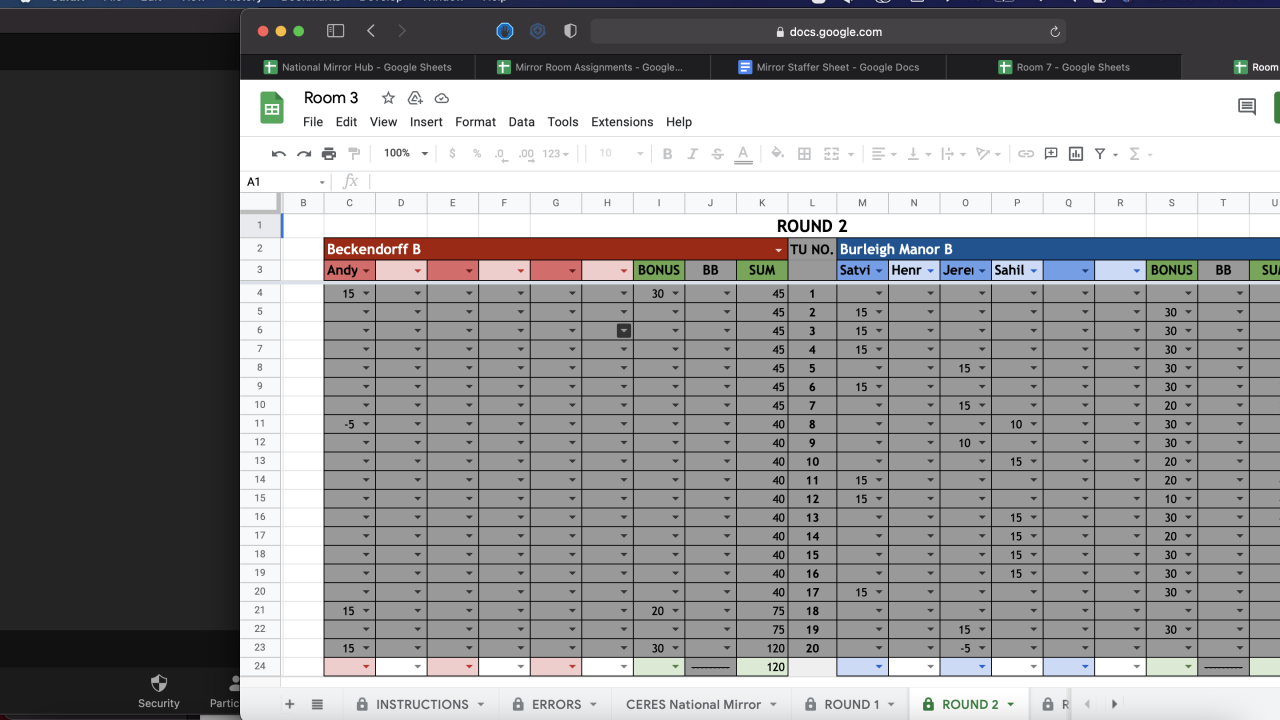Switch to Mirror Room Assignments browser tab
Viewport: 1280px width, 720px height.
[x=592, y=67]
